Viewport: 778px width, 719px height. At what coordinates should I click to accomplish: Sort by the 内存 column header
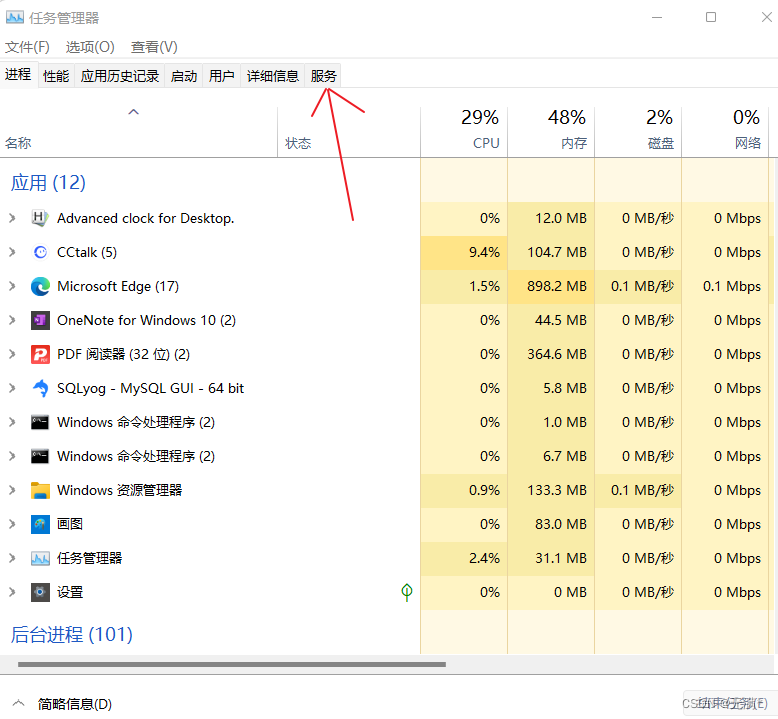(x=551, y=132)
